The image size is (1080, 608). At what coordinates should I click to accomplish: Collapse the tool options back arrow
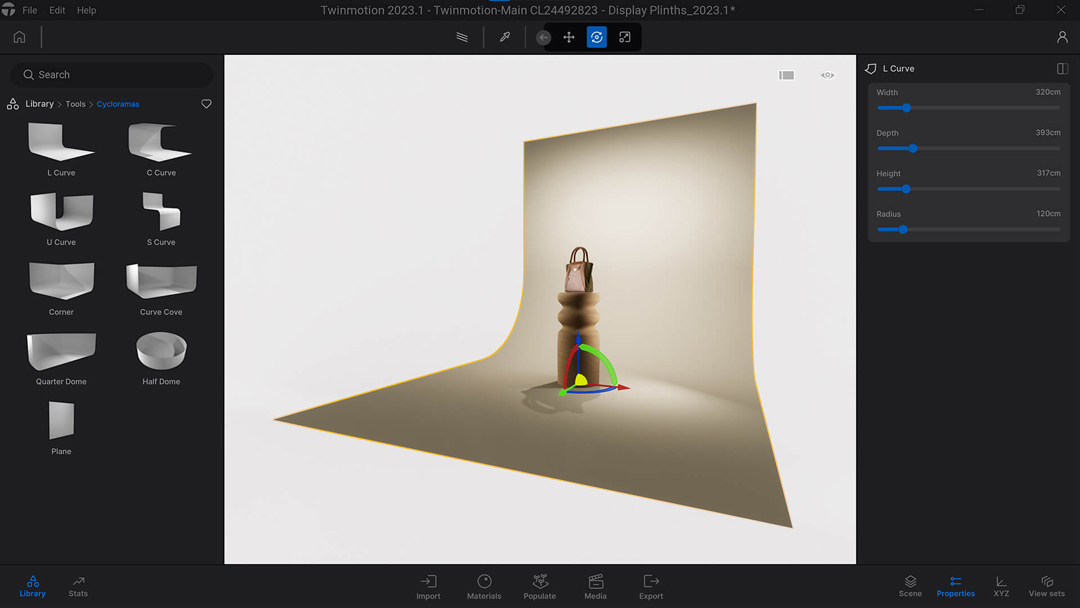click(x=543, y=37)
